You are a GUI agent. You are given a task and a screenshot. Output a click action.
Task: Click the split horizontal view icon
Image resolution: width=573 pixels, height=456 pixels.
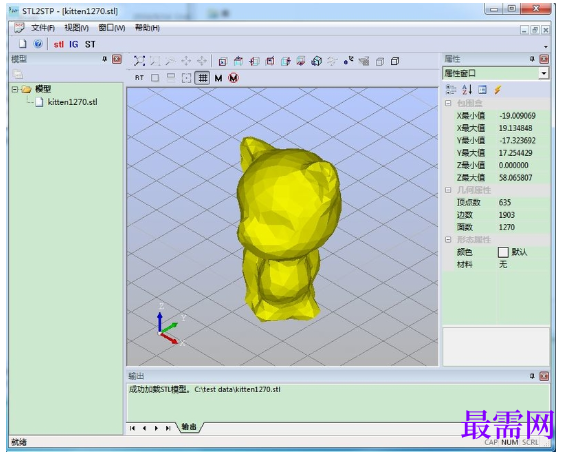[x=171, y=78]
